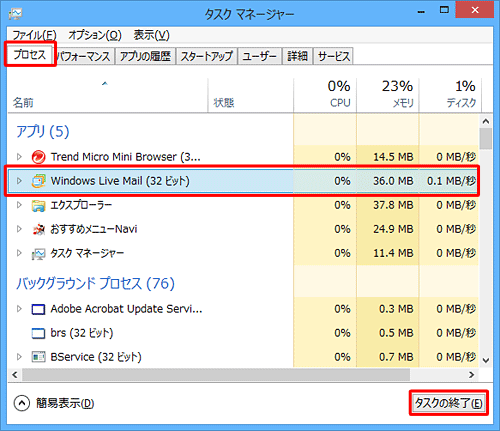Sort by the 名前 column header
The height and width of the screenshot is (431, 500).
[x=108, y=95]
